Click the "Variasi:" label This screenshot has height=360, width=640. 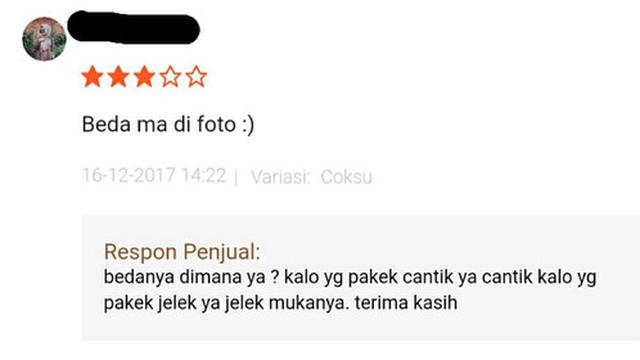pyautogui.click(x=281, y=177)
